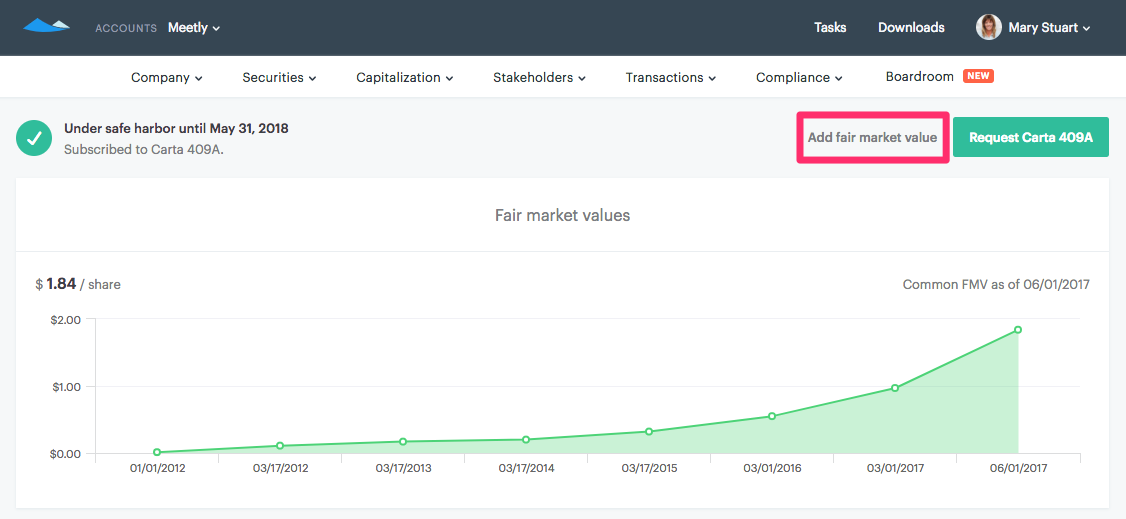Click the 03/01/2016 axis date label
Viewport: 1126px width, 519px height.
pyautogui.click(x=772, y=469)
